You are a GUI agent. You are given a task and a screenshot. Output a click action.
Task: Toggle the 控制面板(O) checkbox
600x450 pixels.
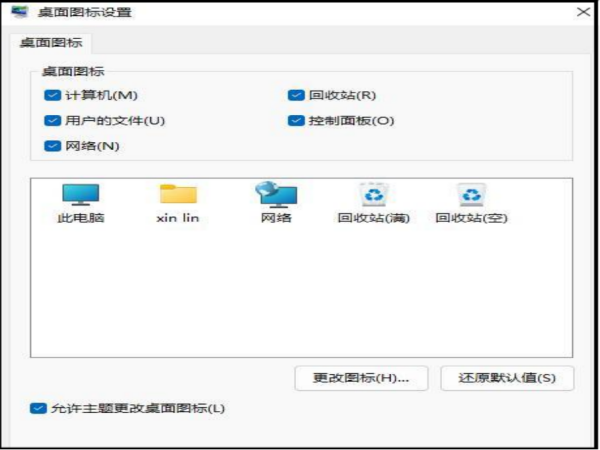click(x=296, y=121)
